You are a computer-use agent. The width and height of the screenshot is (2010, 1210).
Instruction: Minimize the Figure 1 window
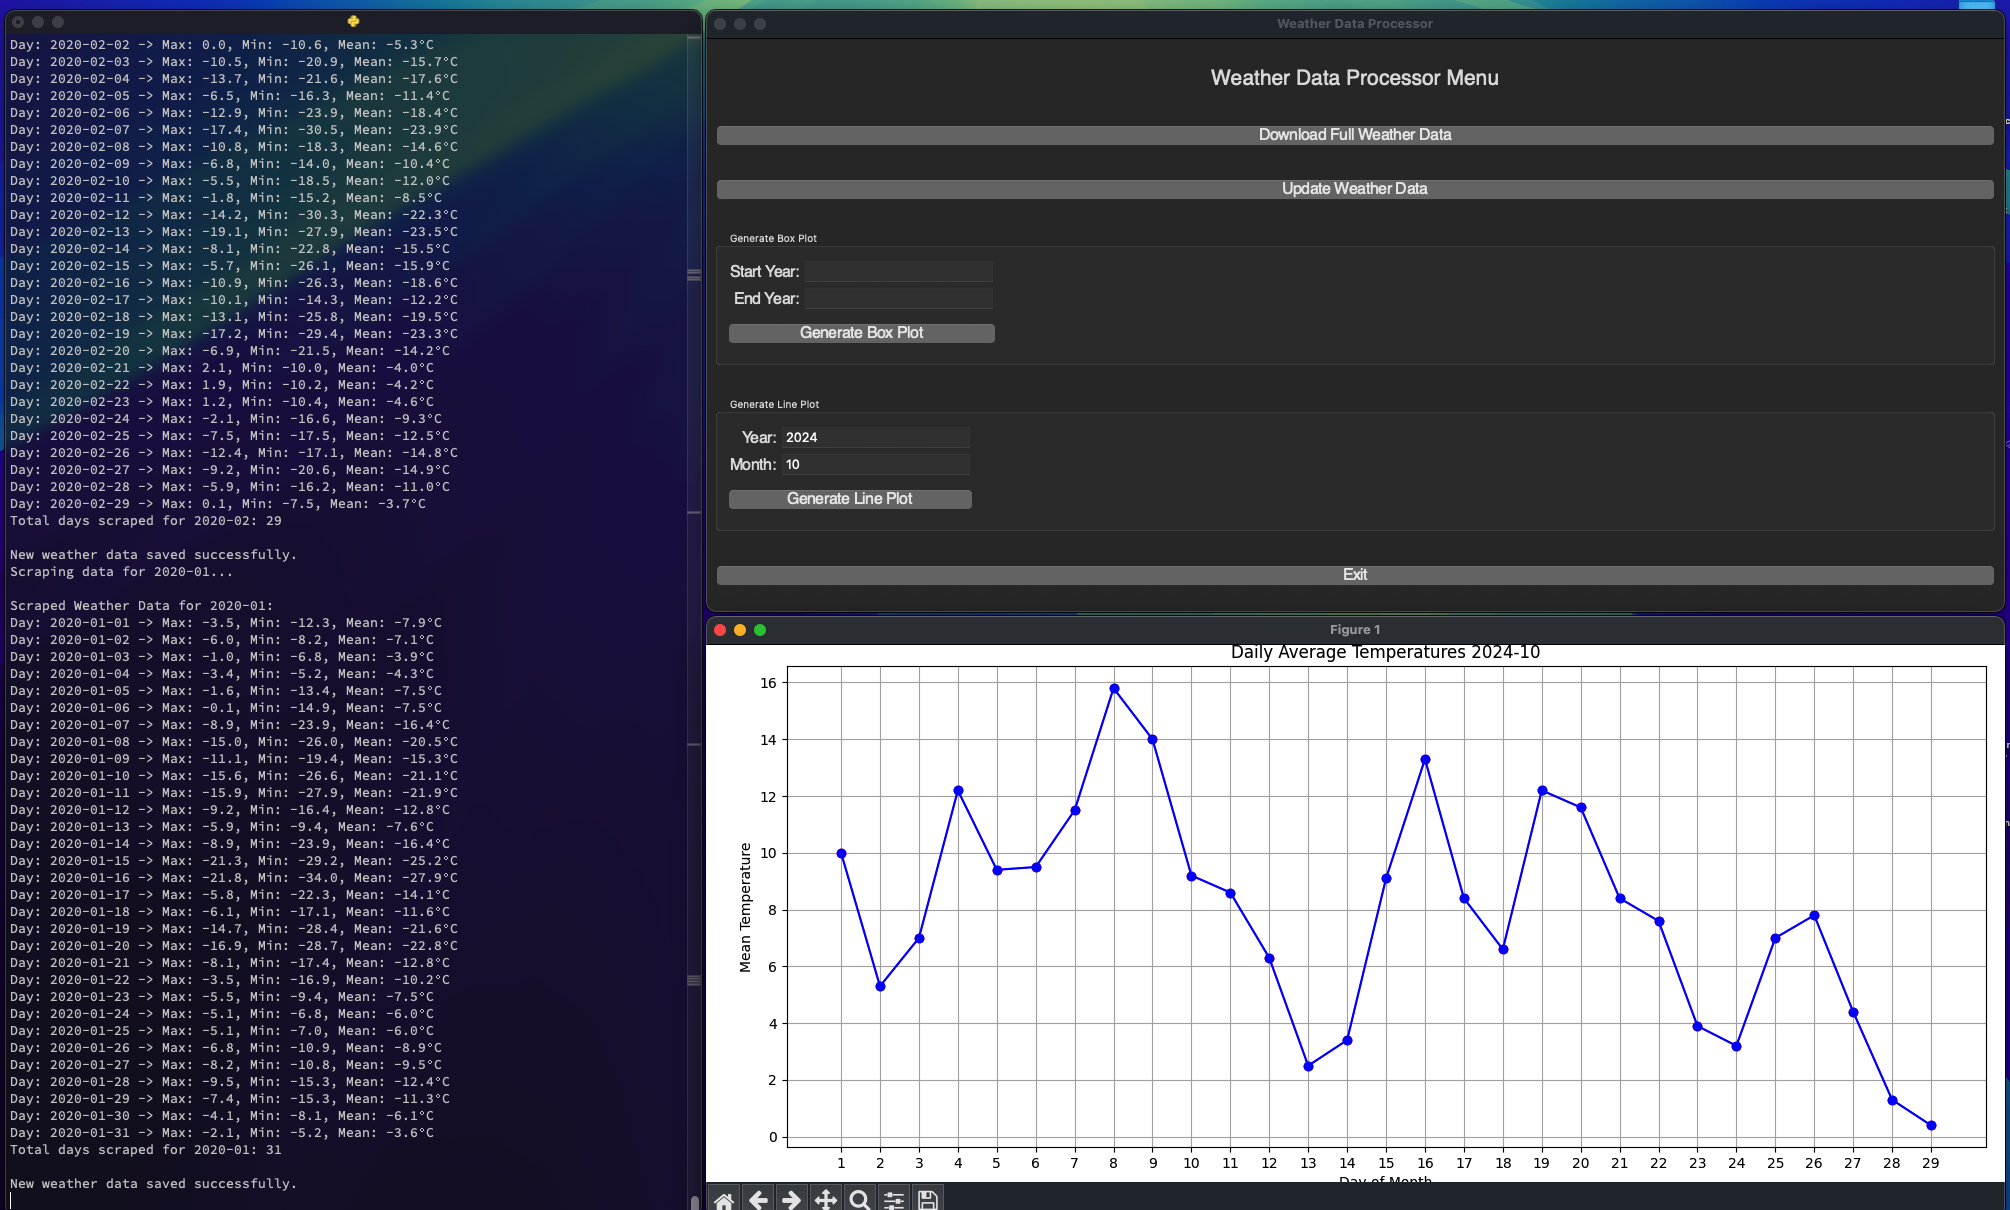[x=740, y=630]
